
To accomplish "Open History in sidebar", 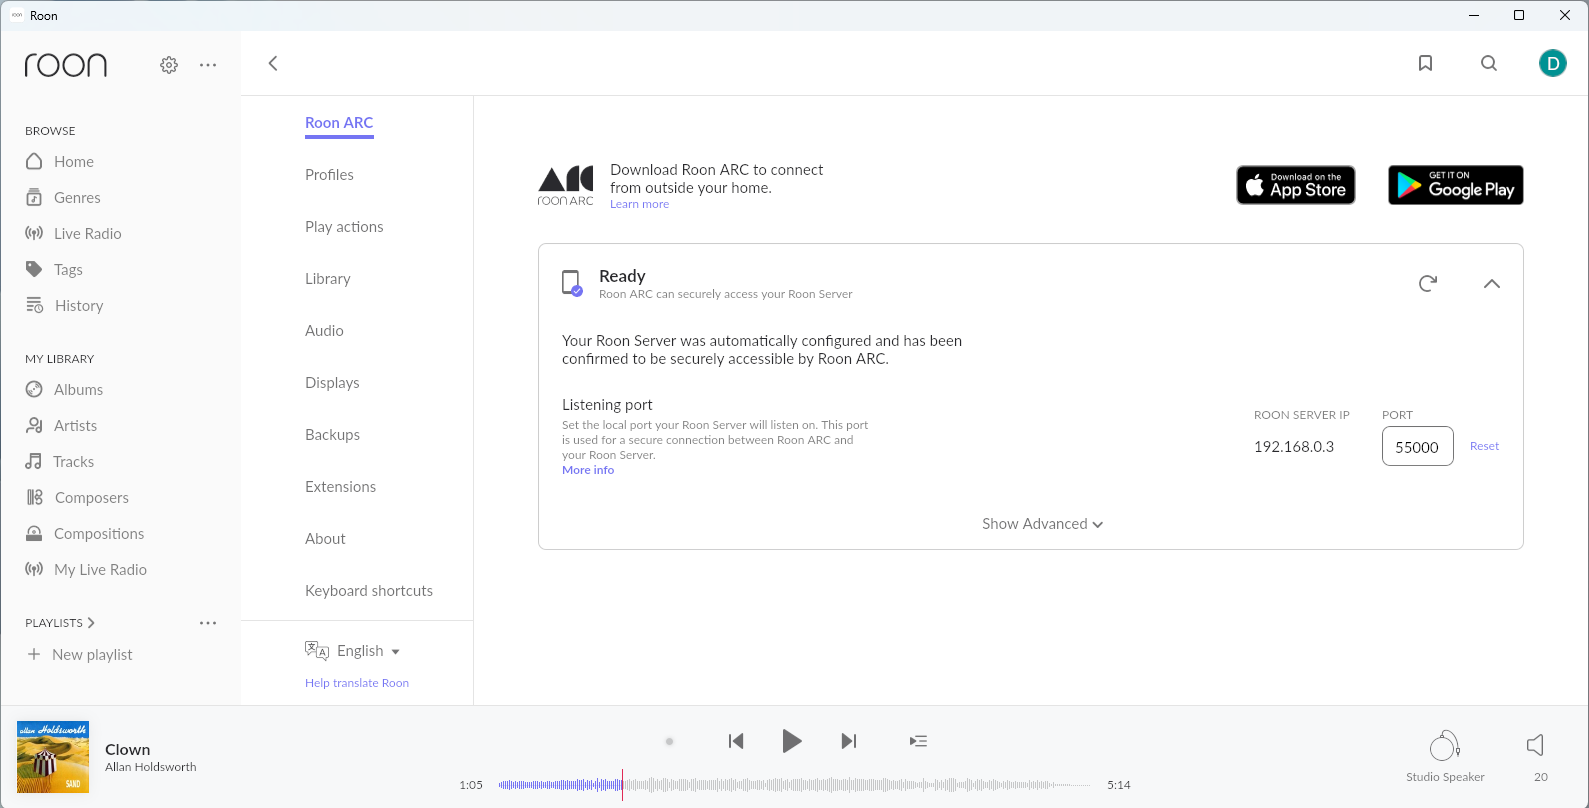I will point(64,305).
